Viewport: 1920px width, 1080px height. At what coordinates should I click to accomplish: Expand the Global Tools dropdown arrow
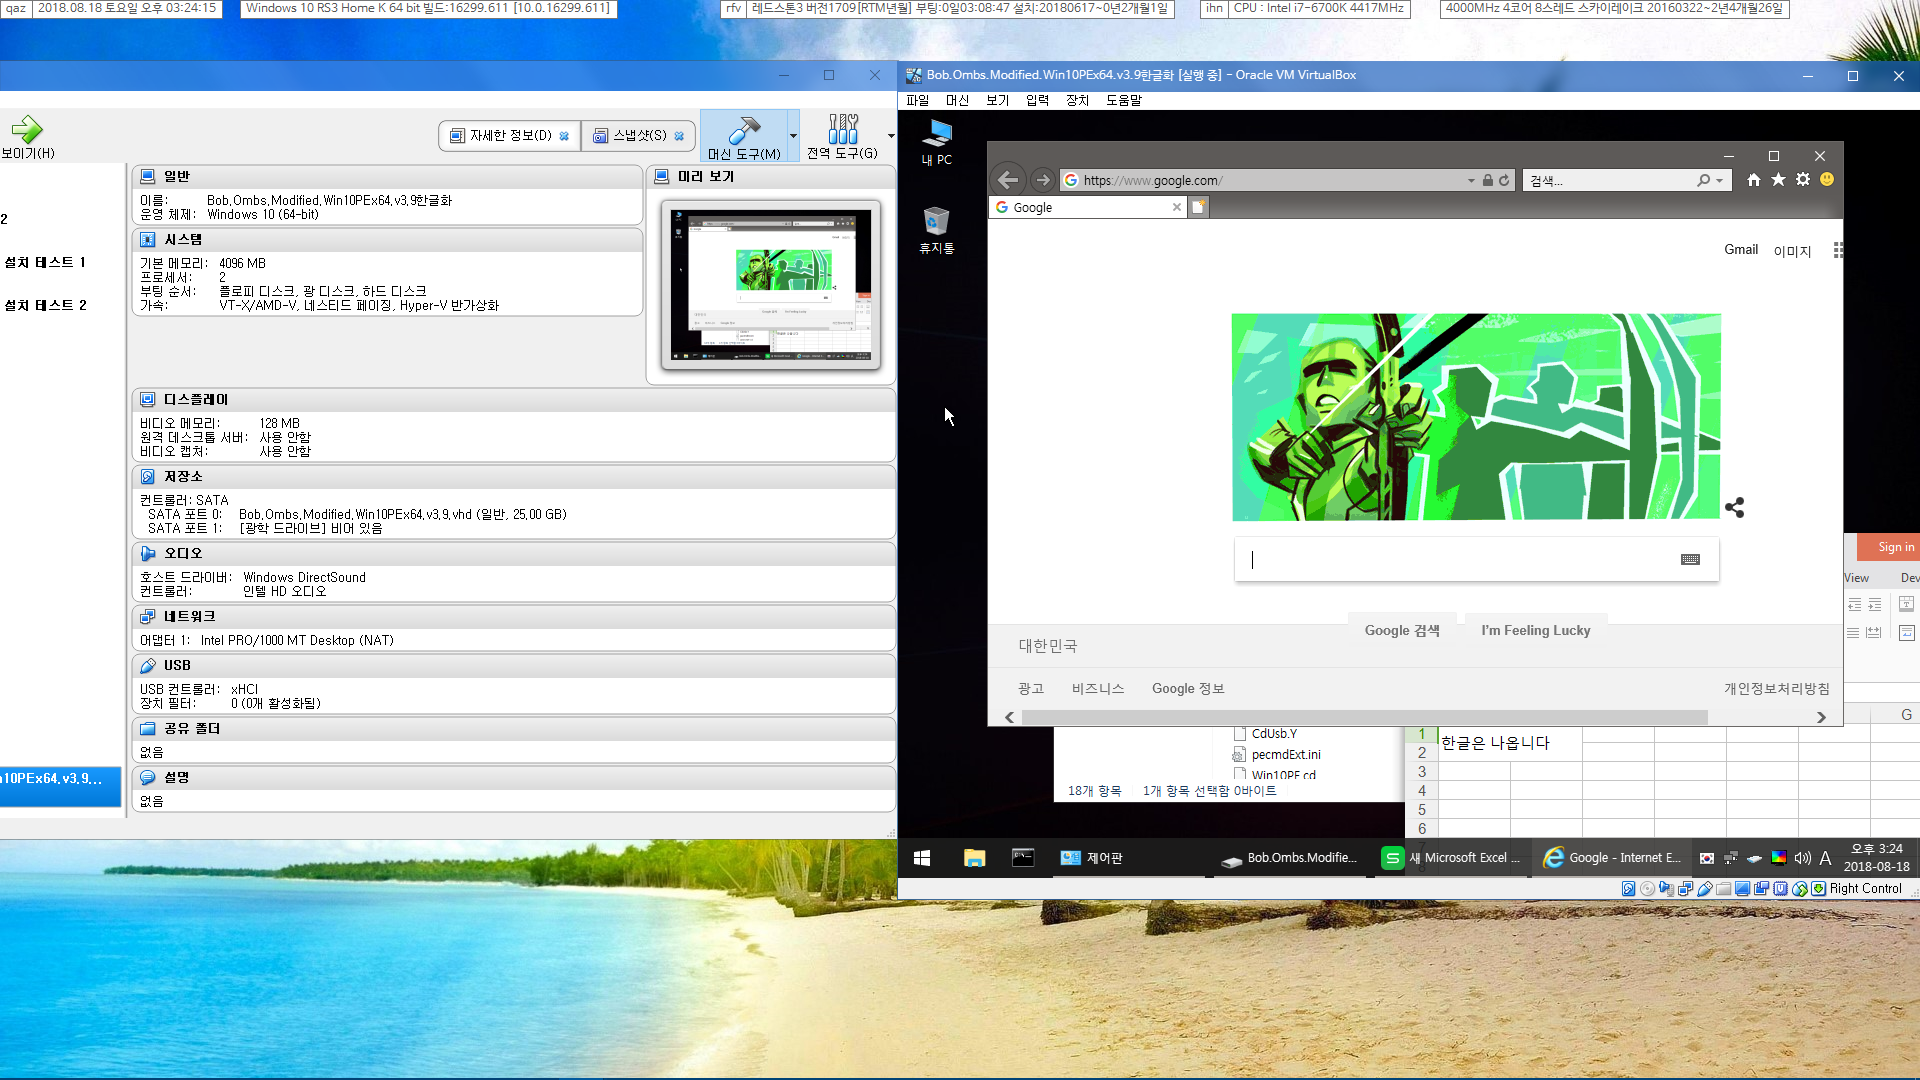click(890, 136)
